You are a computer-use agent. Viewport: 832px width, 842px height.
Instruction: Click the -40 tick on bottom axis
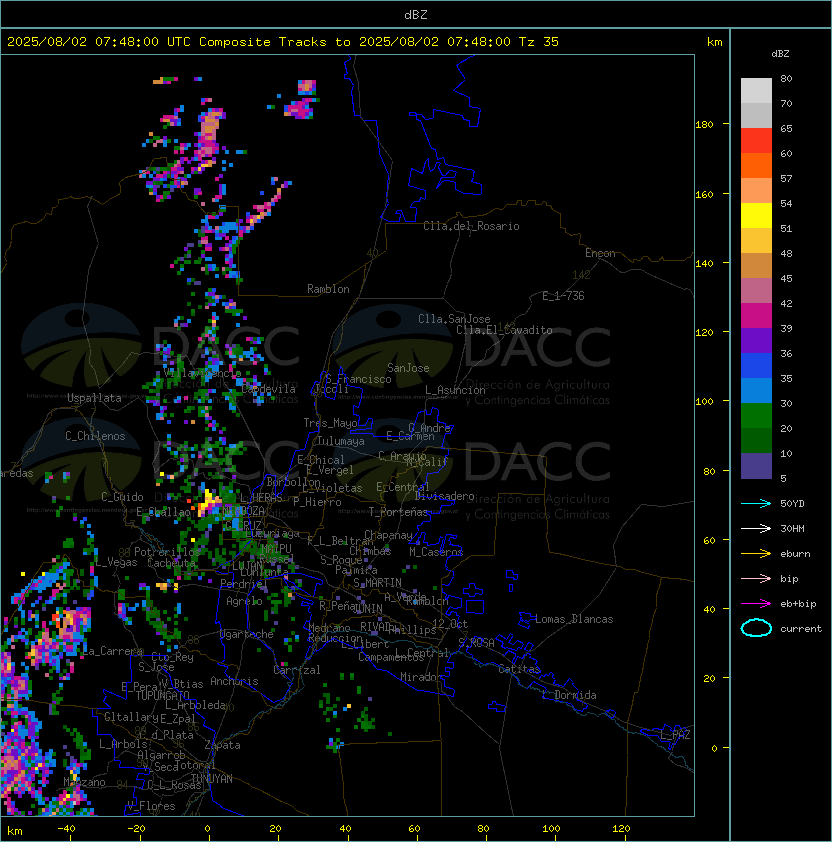(66, 829)
